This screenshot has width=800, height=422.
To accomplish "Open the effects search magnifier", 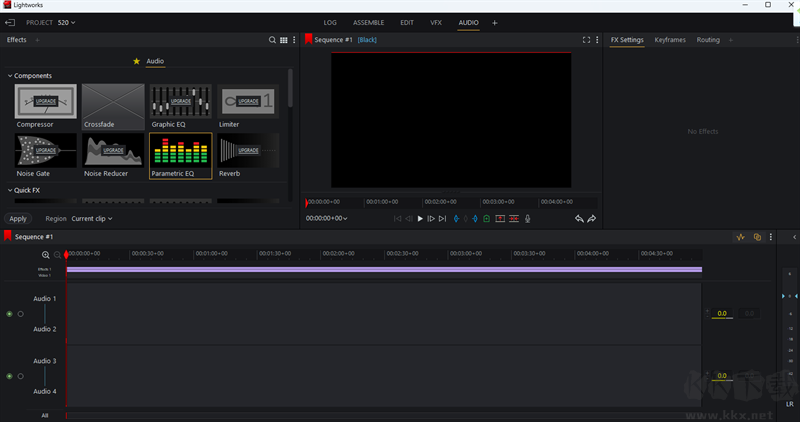I will (x=272, y=40).
